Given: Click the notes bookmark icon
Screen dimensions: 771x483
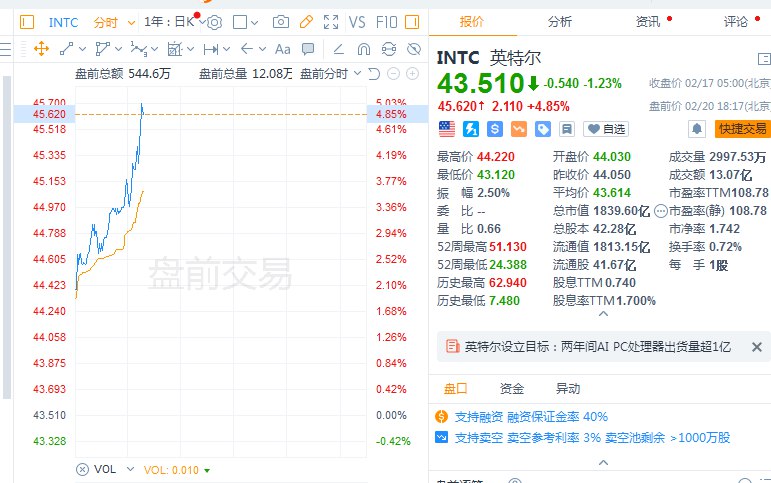Looking at the screenshot, I should pyautogui.click(x=566, y=129).
